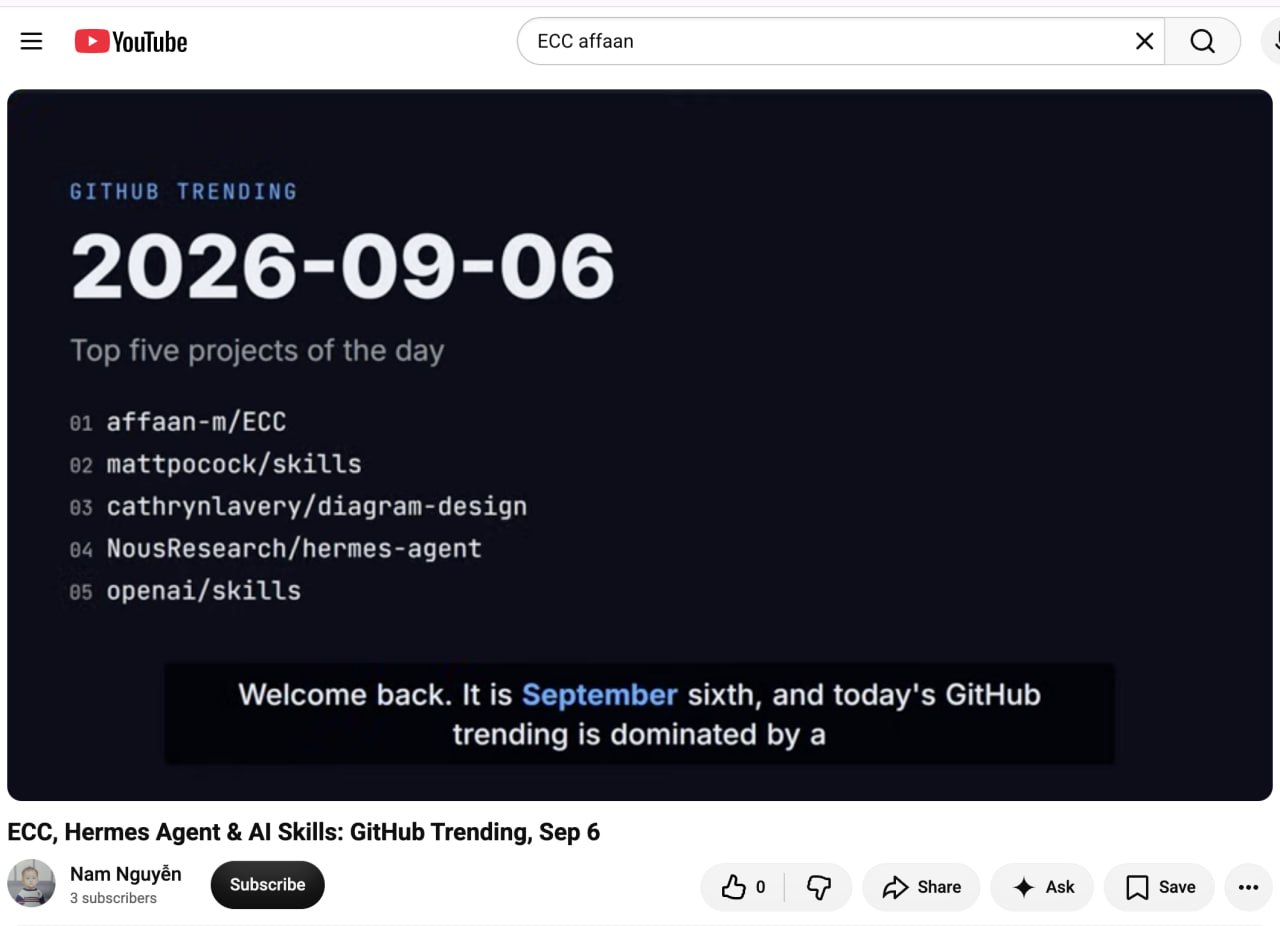The height and width of the screenshot is (926, 1280).
Task: Click the magnifying glass search button
Action: tap(1202, 41)
